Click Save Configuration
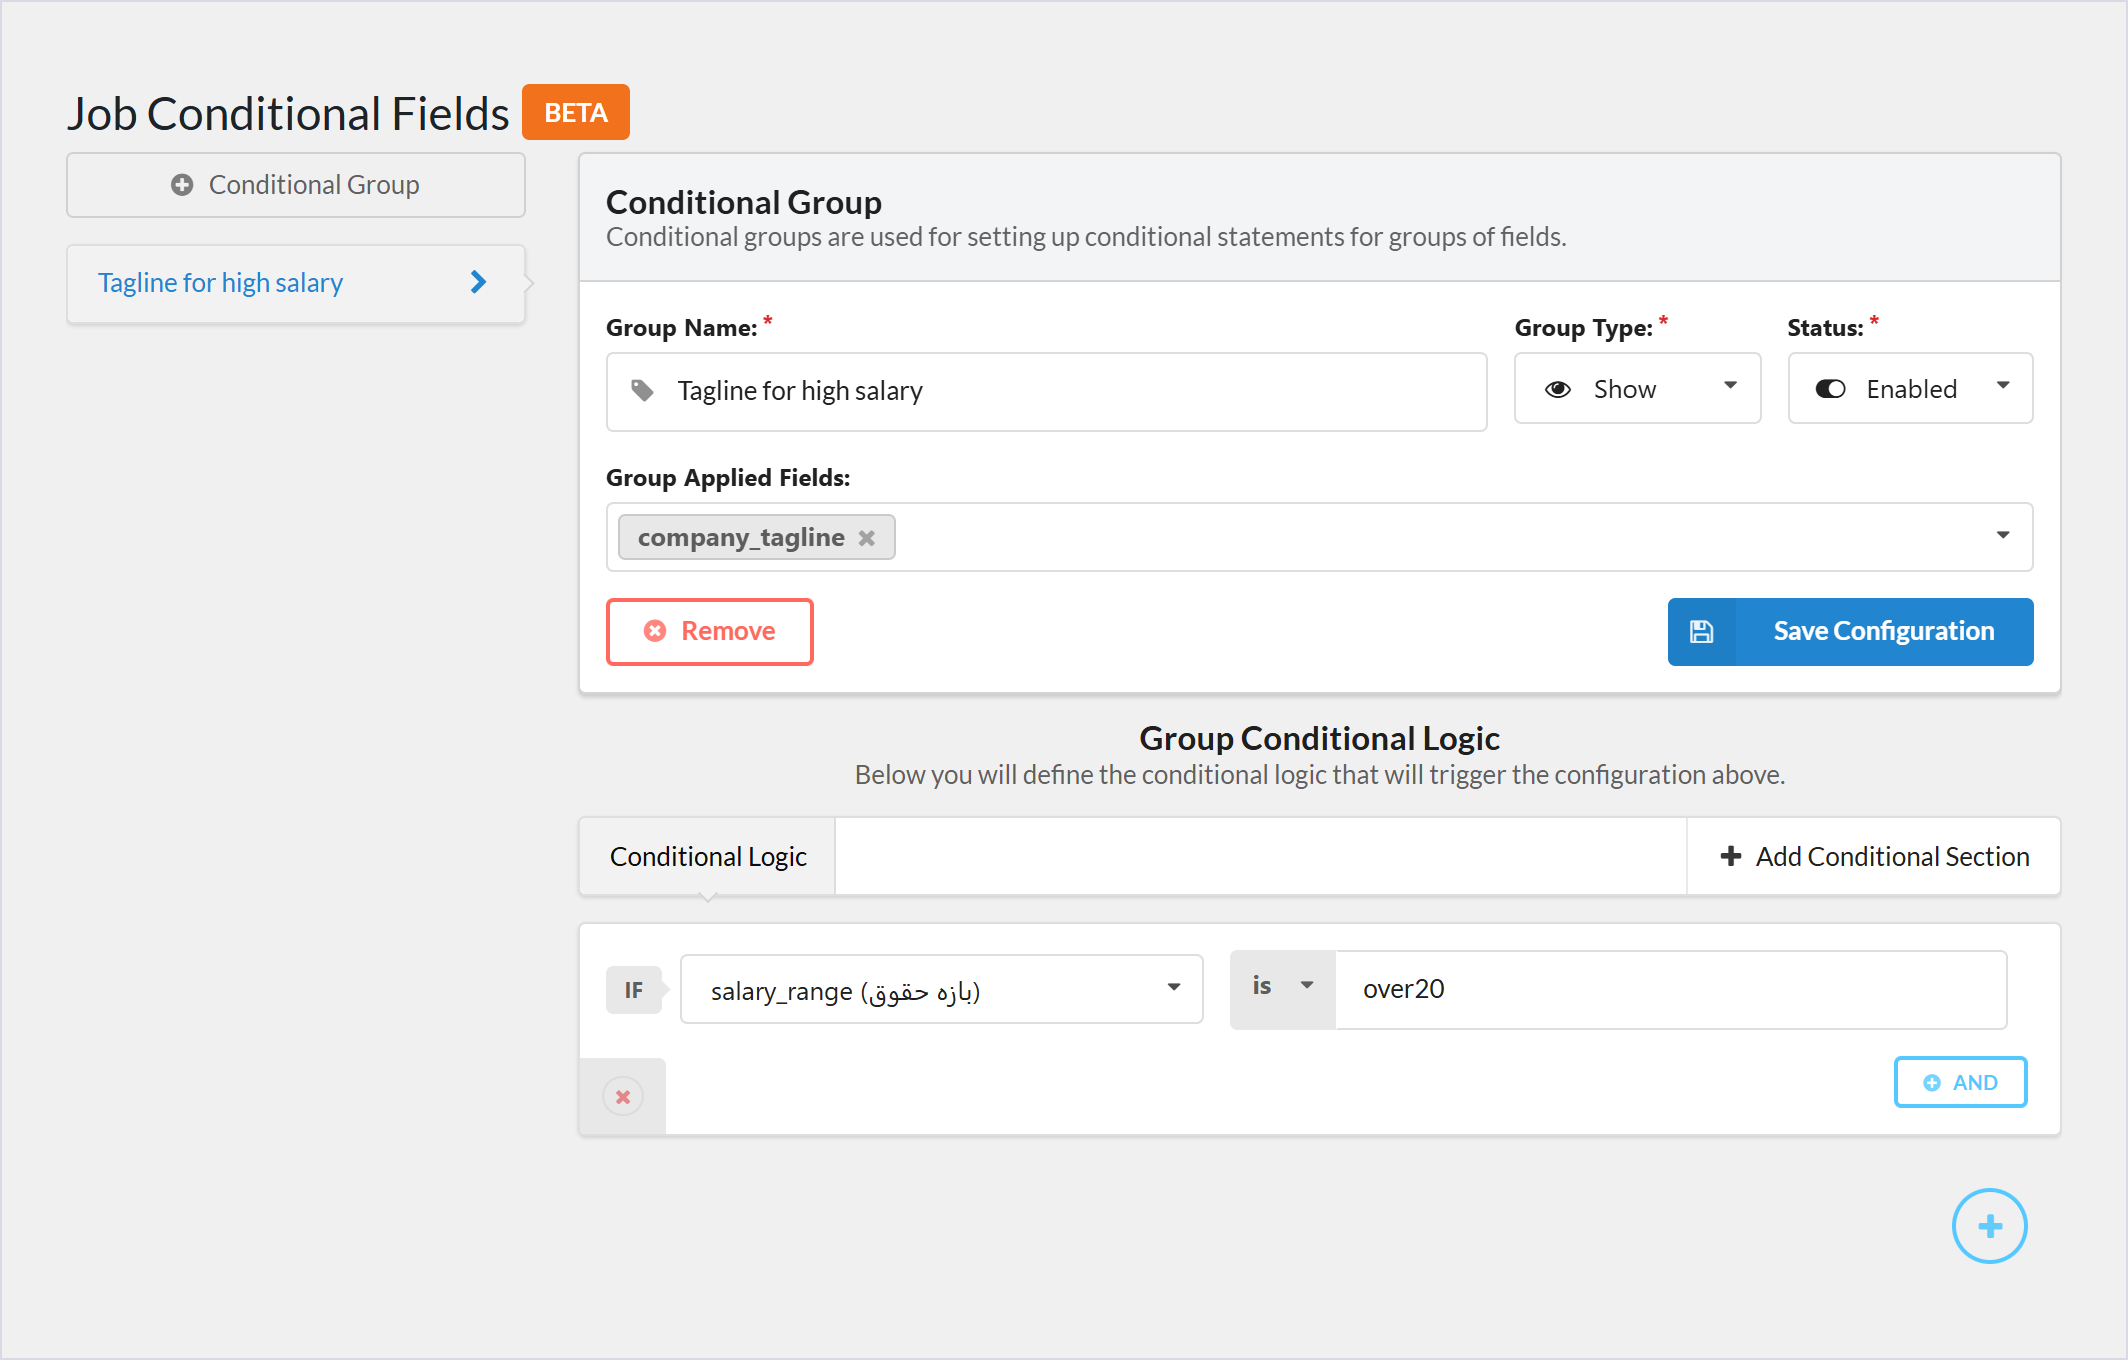2128x1360 pixels. point(1850,631)
